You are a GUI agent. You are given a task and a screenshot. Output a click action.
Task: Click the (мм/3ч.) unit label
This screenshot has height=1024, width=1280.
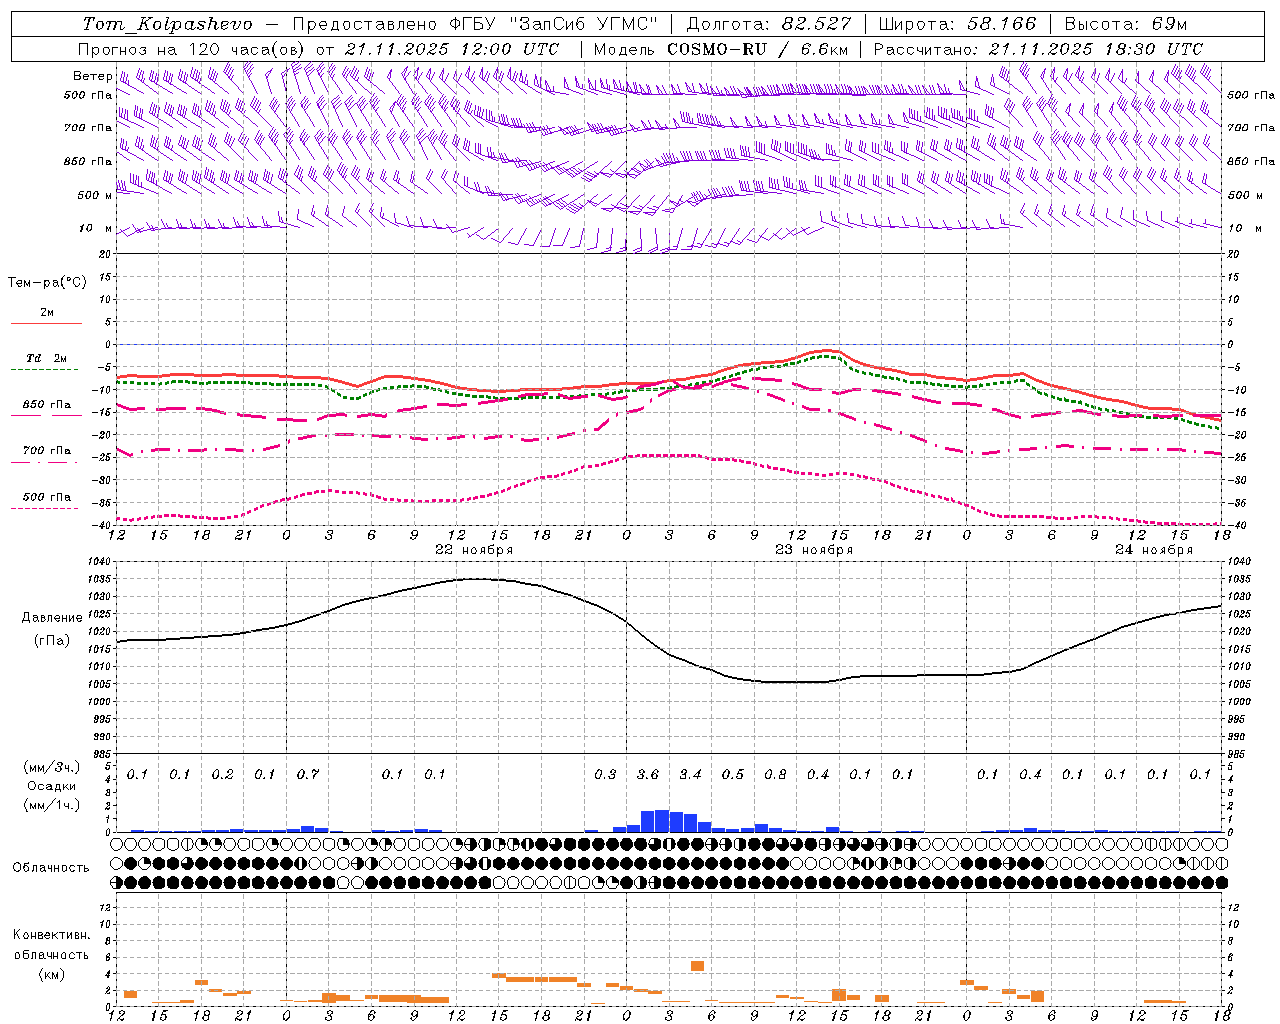[x=52, y=767]
